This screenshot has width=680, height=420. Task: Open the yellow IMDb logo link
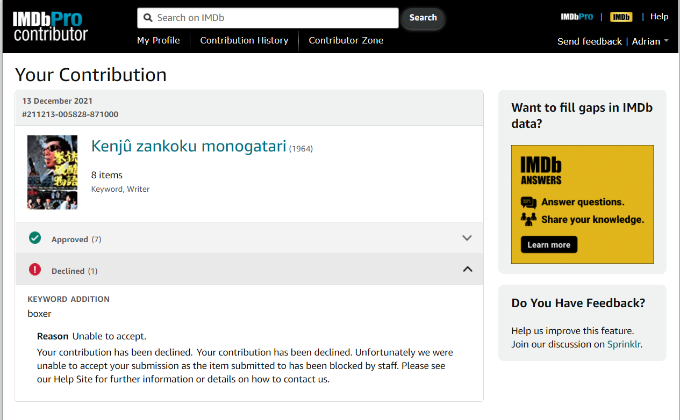621,17
